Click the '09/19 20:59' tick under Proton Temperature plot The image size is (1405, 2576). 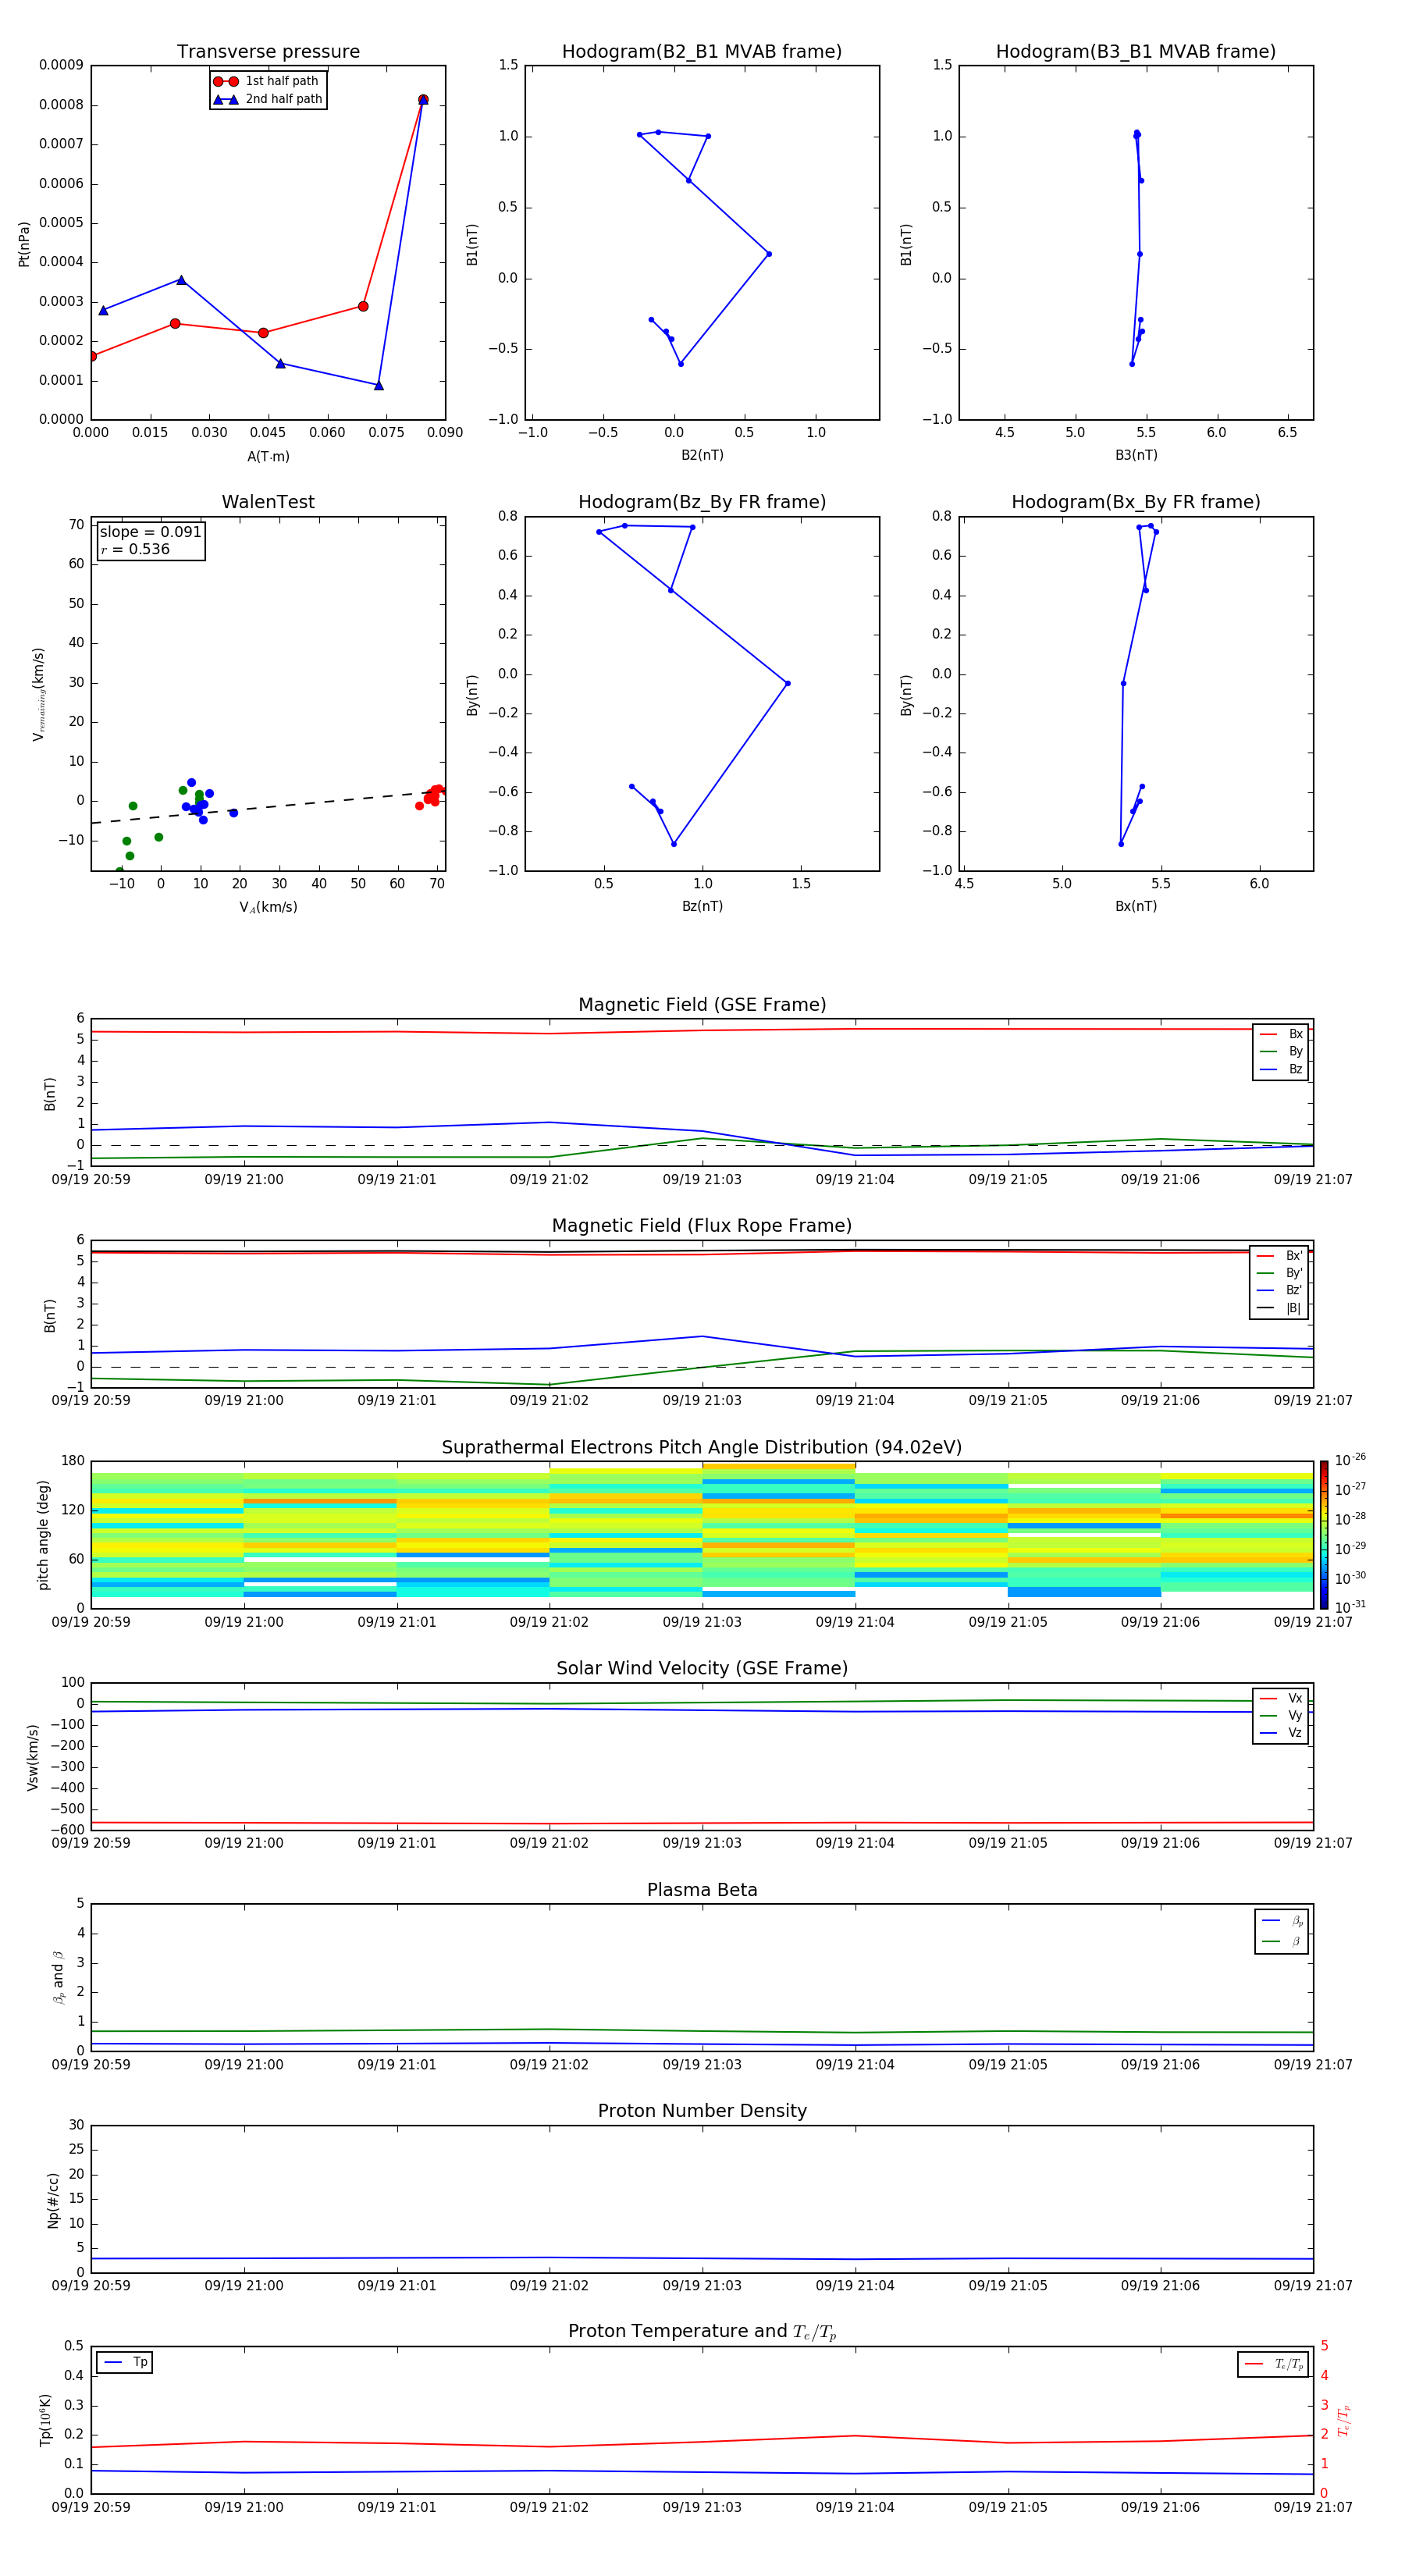[91, 2507]
